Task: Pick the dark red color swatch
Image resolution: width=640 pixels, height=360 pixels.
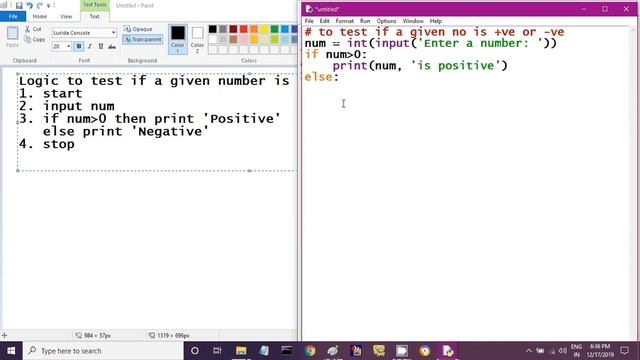Action: tap(233, 29)
